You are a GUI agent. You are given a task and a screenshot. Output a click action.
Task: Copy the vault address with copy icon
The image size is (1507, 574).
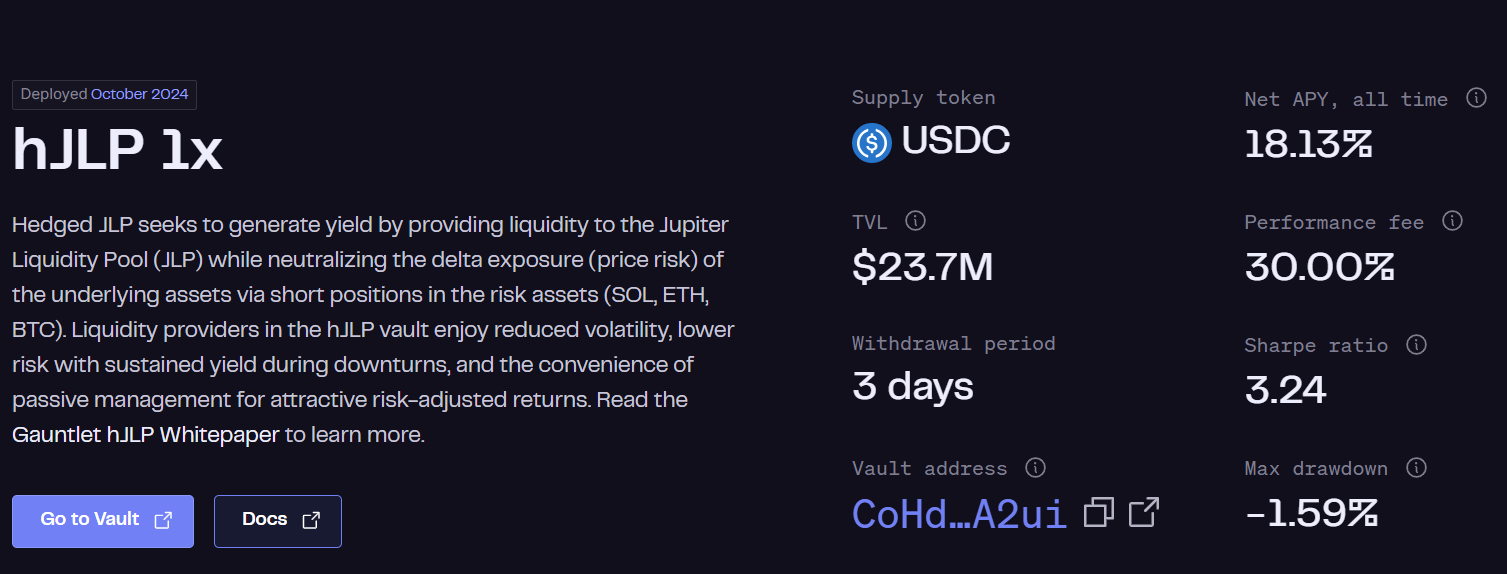pos(1099,513)
